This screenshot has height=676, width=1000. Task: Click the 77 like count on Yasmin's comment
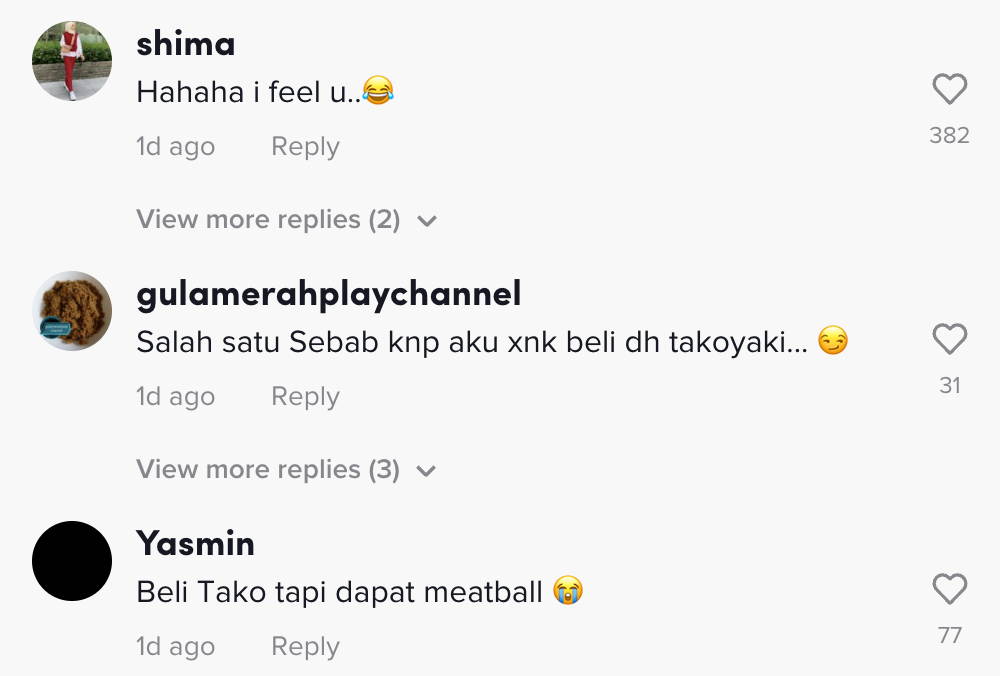[x=949, y=635]
